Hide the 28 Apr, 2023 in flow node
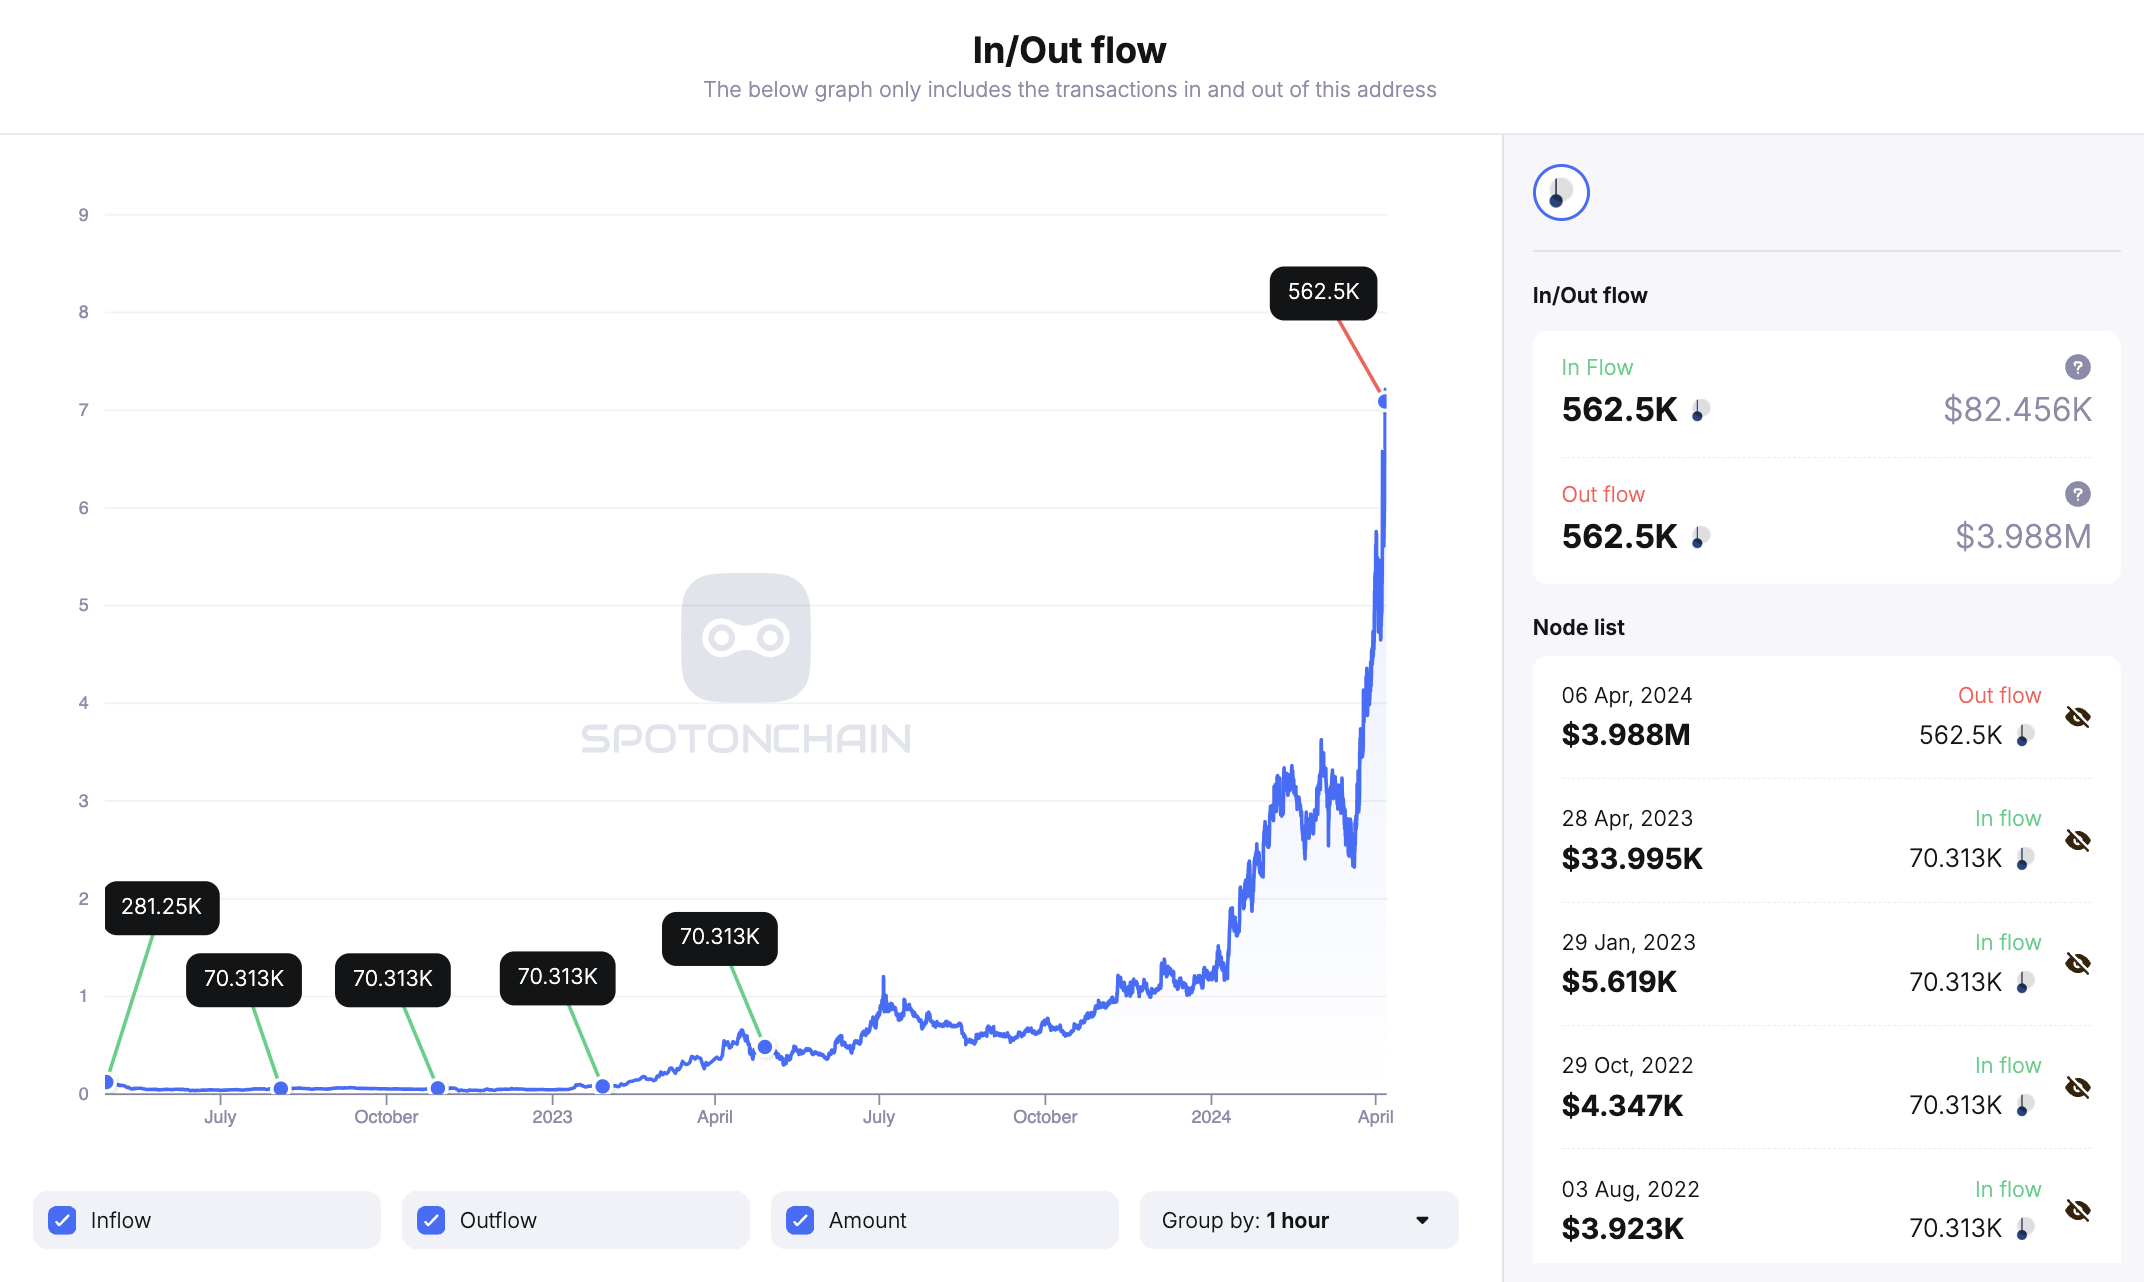The width and height of the screenshot is (2144, 1282). (x=2077, y=840)
